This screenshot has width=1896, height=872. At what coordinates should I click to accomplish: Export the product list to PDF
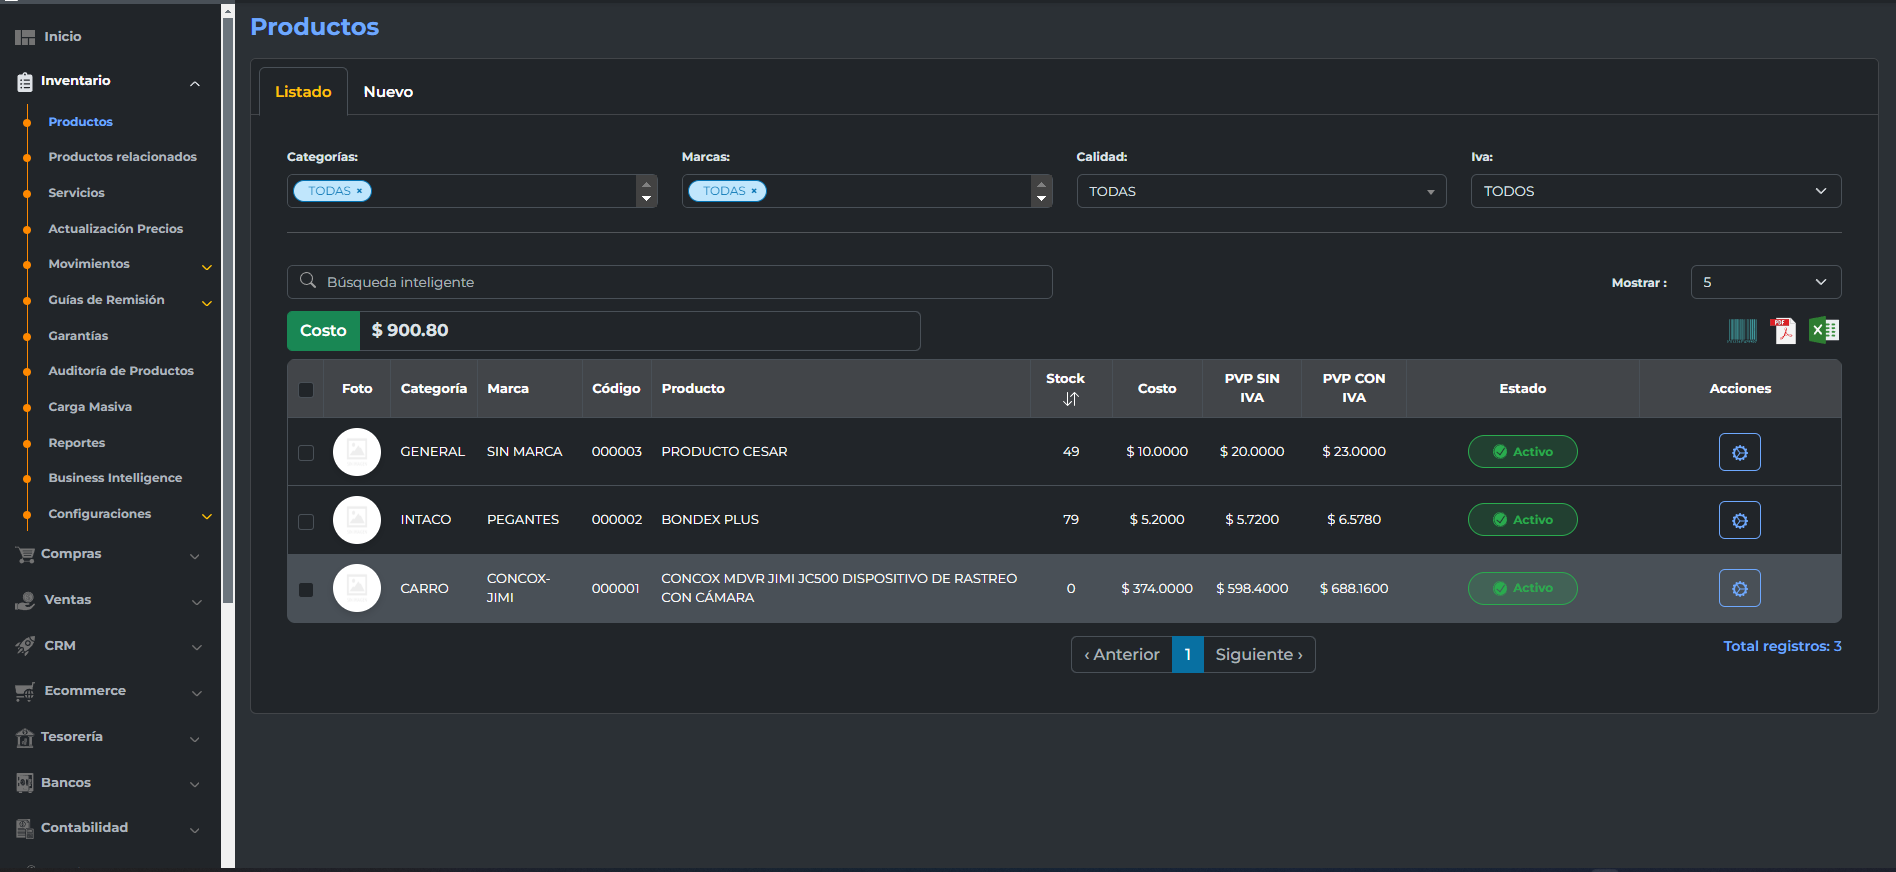[1783, 331]
